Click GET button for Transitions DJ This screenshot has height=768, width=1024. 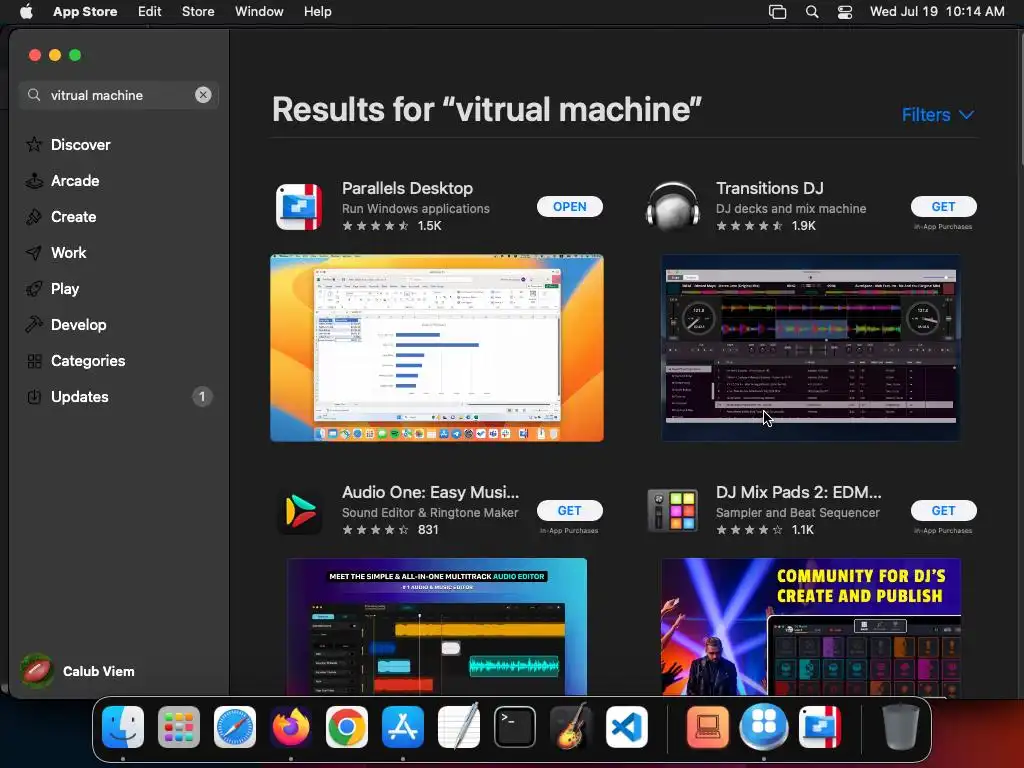(x=943, y=207)
